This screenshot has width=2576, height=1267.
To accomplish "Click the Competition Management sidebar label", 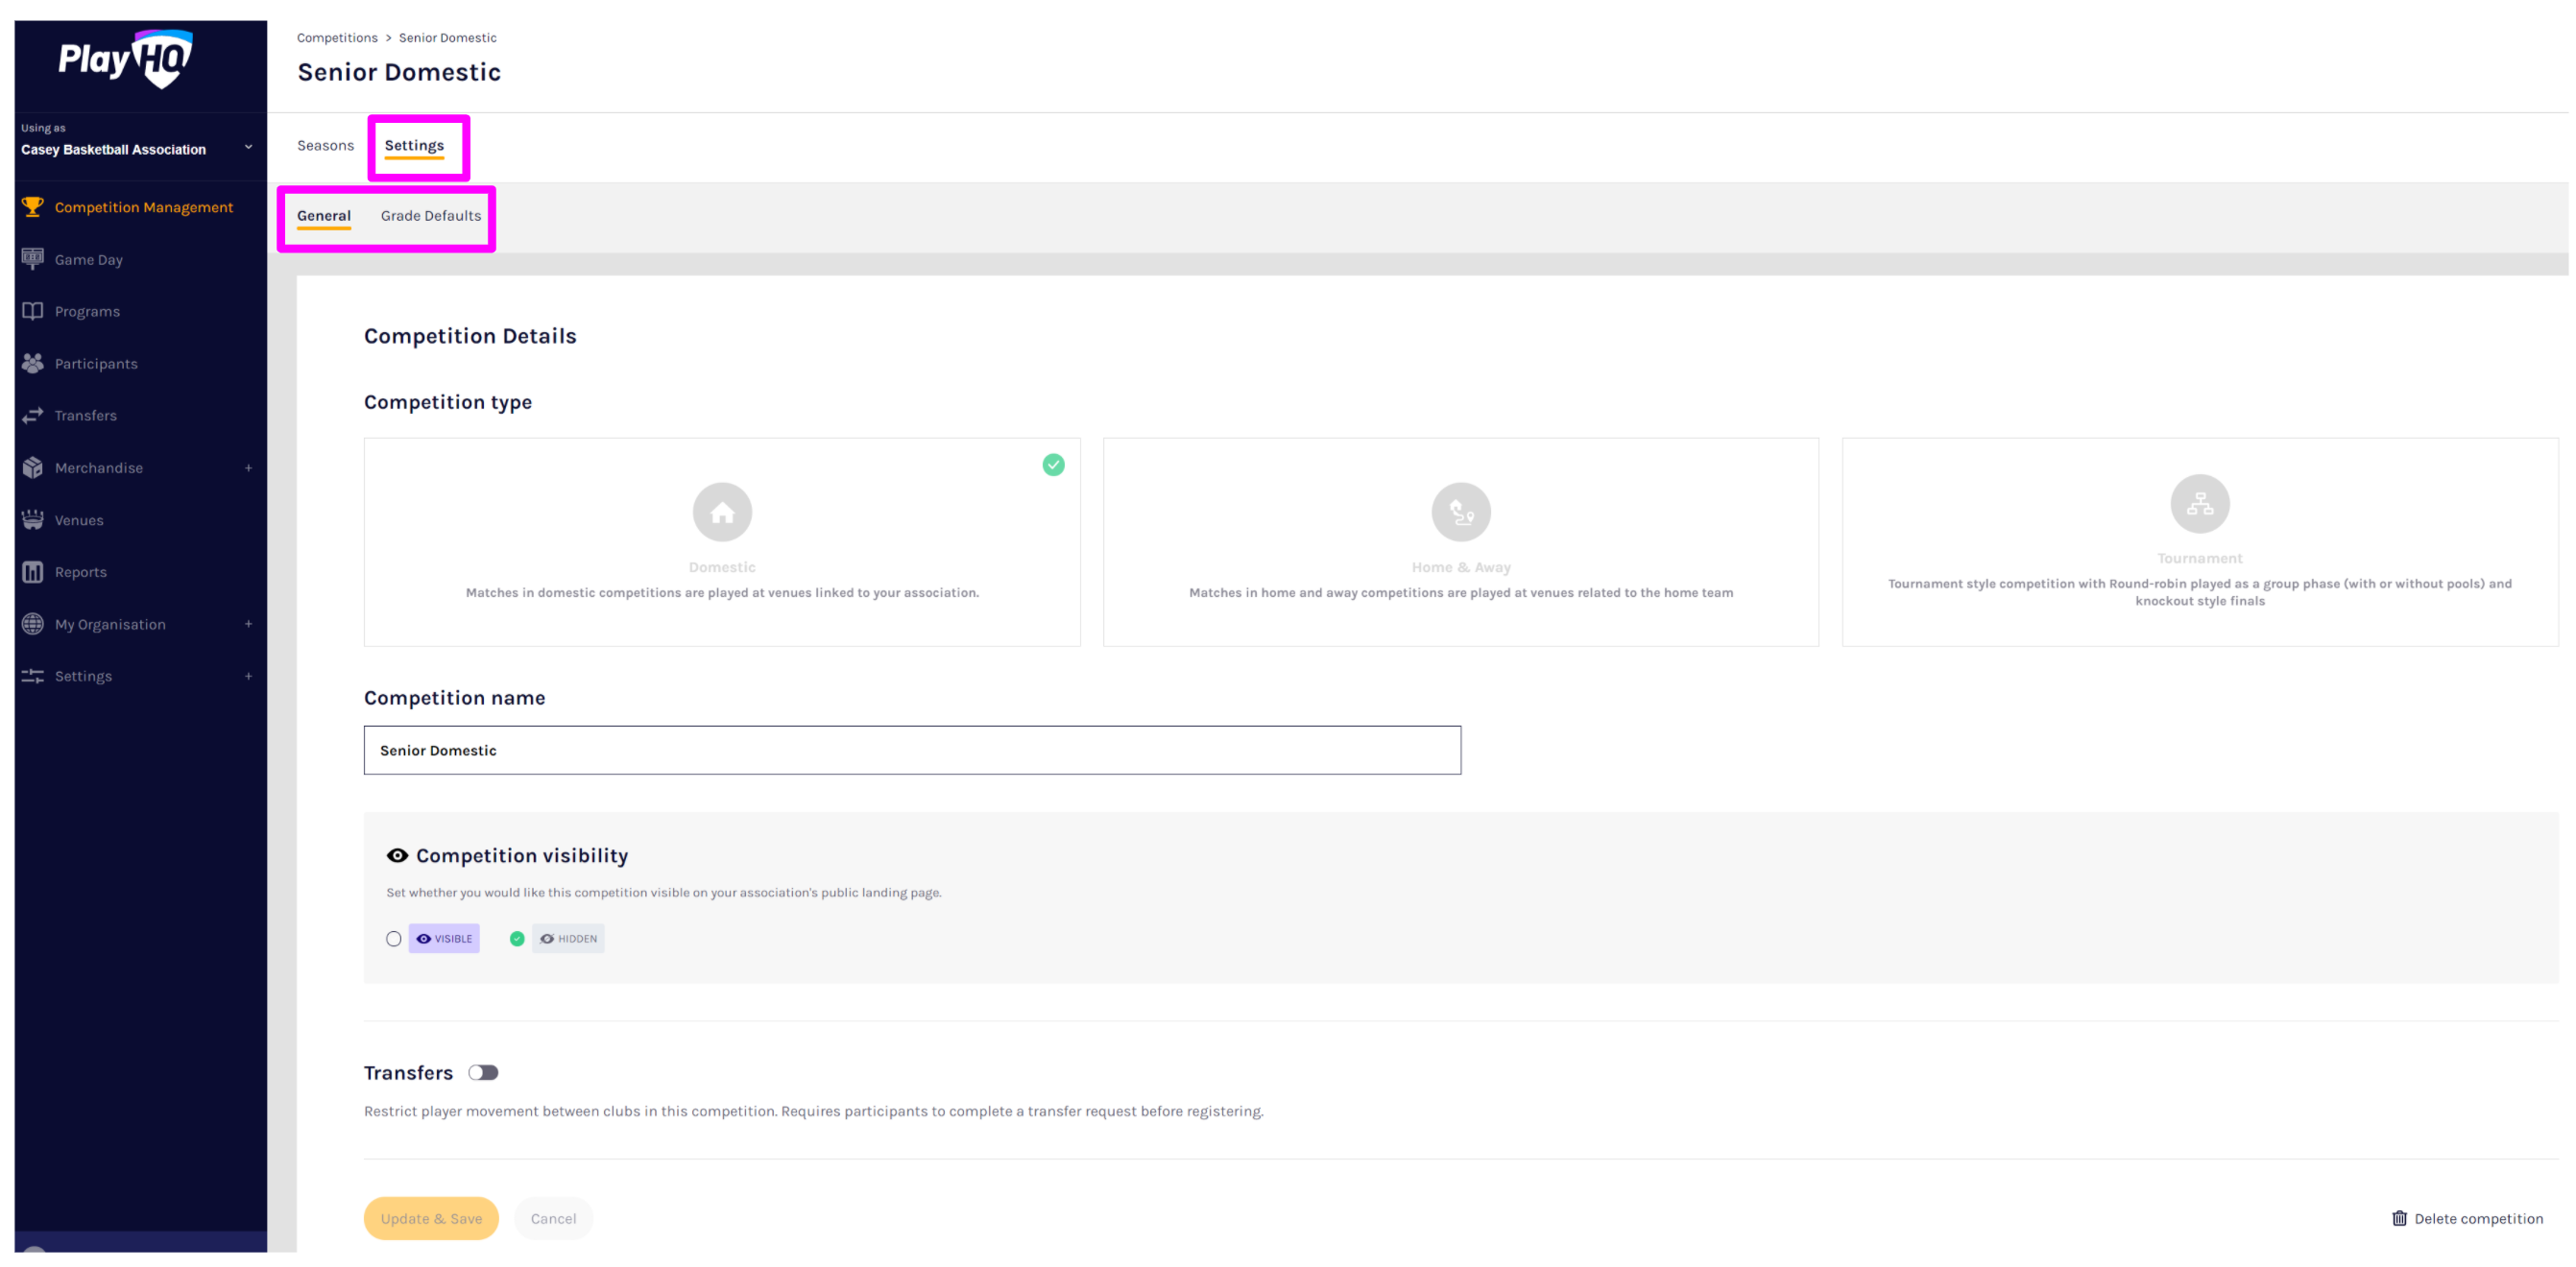I will (x=143, y=207).
